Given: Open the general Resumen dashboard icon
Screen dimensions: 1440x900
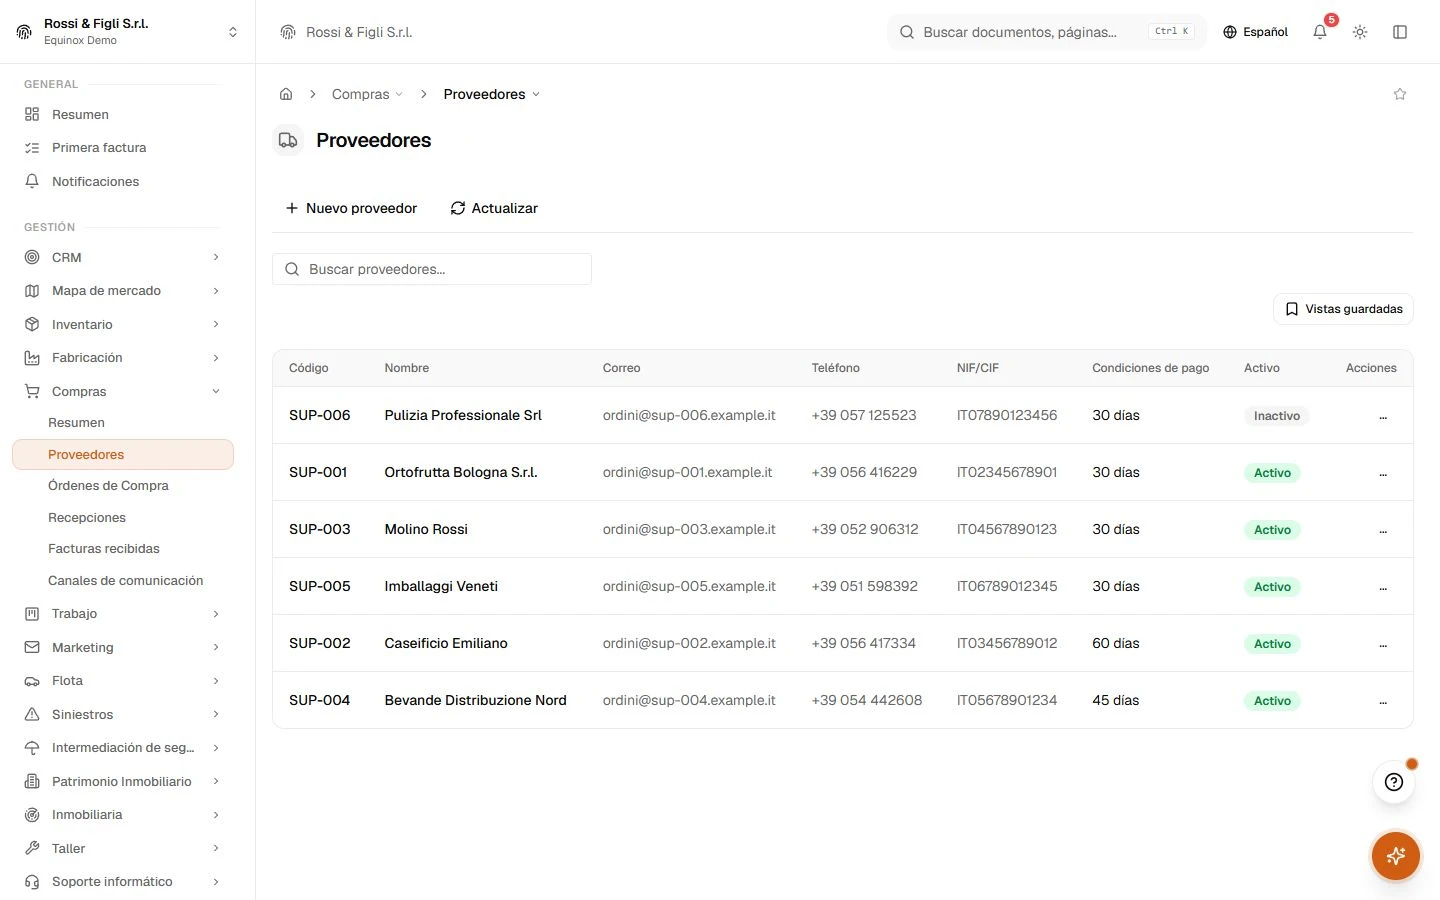Looking at the screenshot, I should (x=32, y=115).
